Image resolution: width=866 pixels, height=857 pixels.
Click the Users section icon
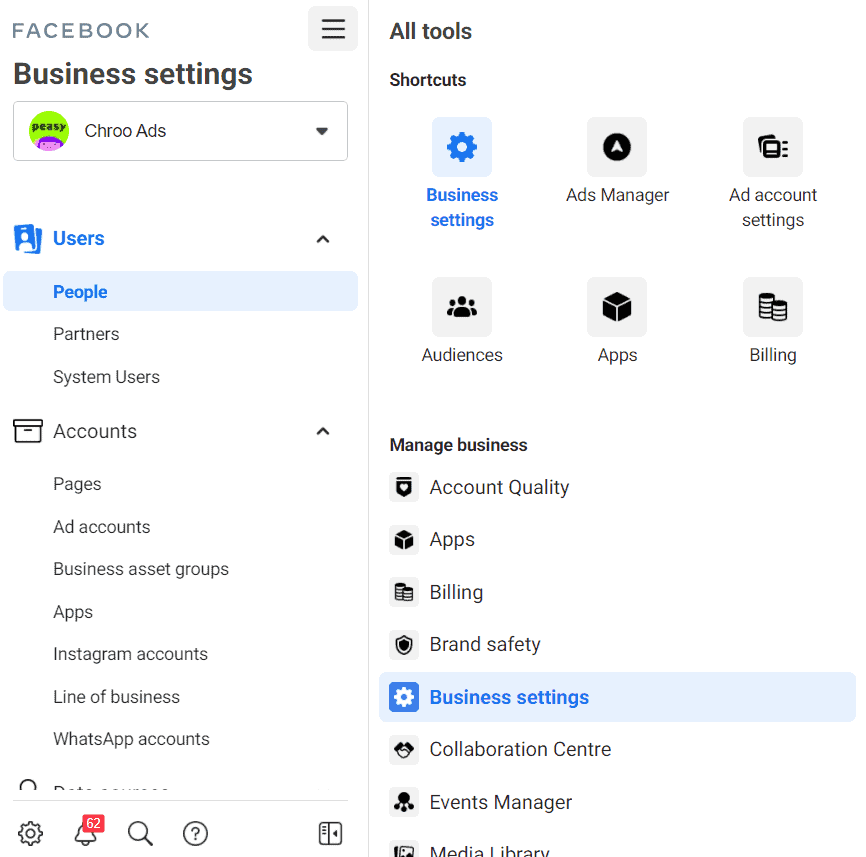(28, 239)
